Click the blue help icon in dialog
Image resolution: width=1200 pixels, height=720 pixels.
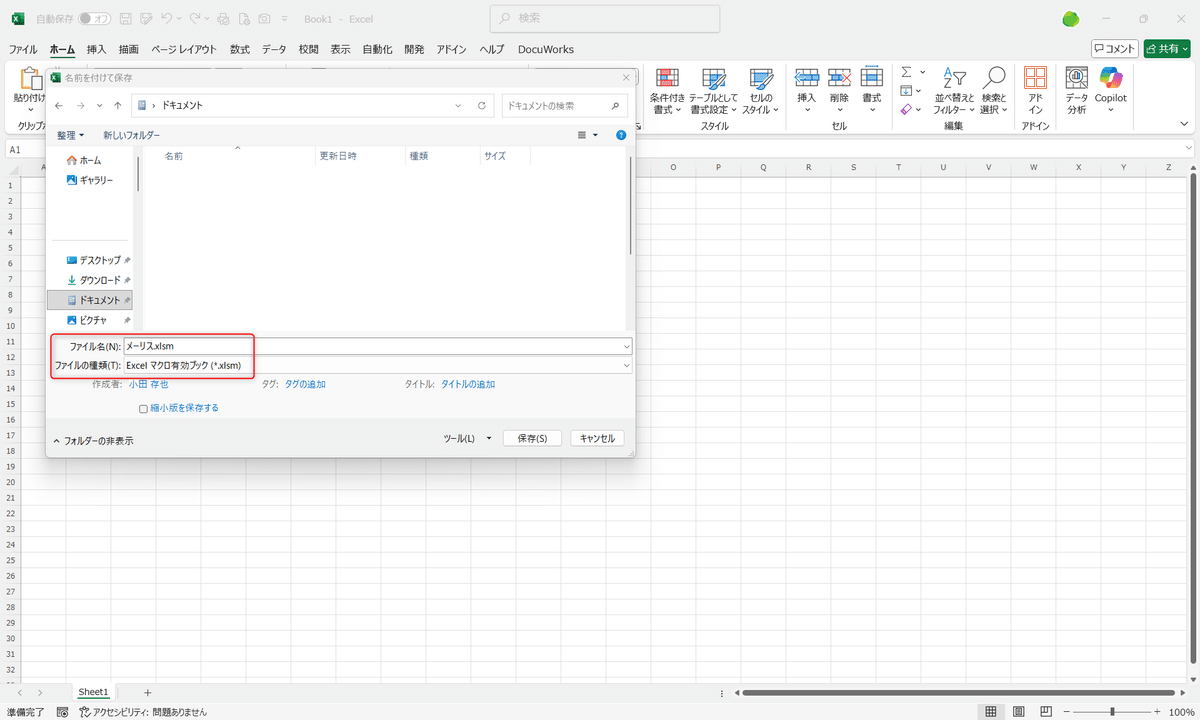click(621, 135)
